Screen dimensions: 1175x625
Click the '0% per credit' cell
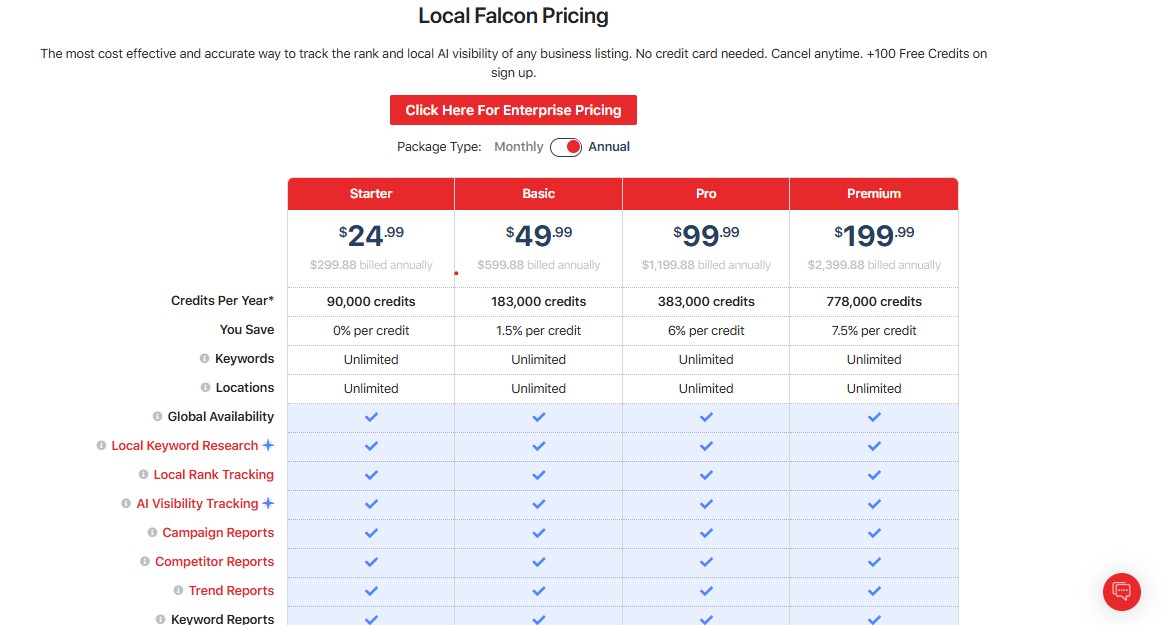click(x=371, y=330)
